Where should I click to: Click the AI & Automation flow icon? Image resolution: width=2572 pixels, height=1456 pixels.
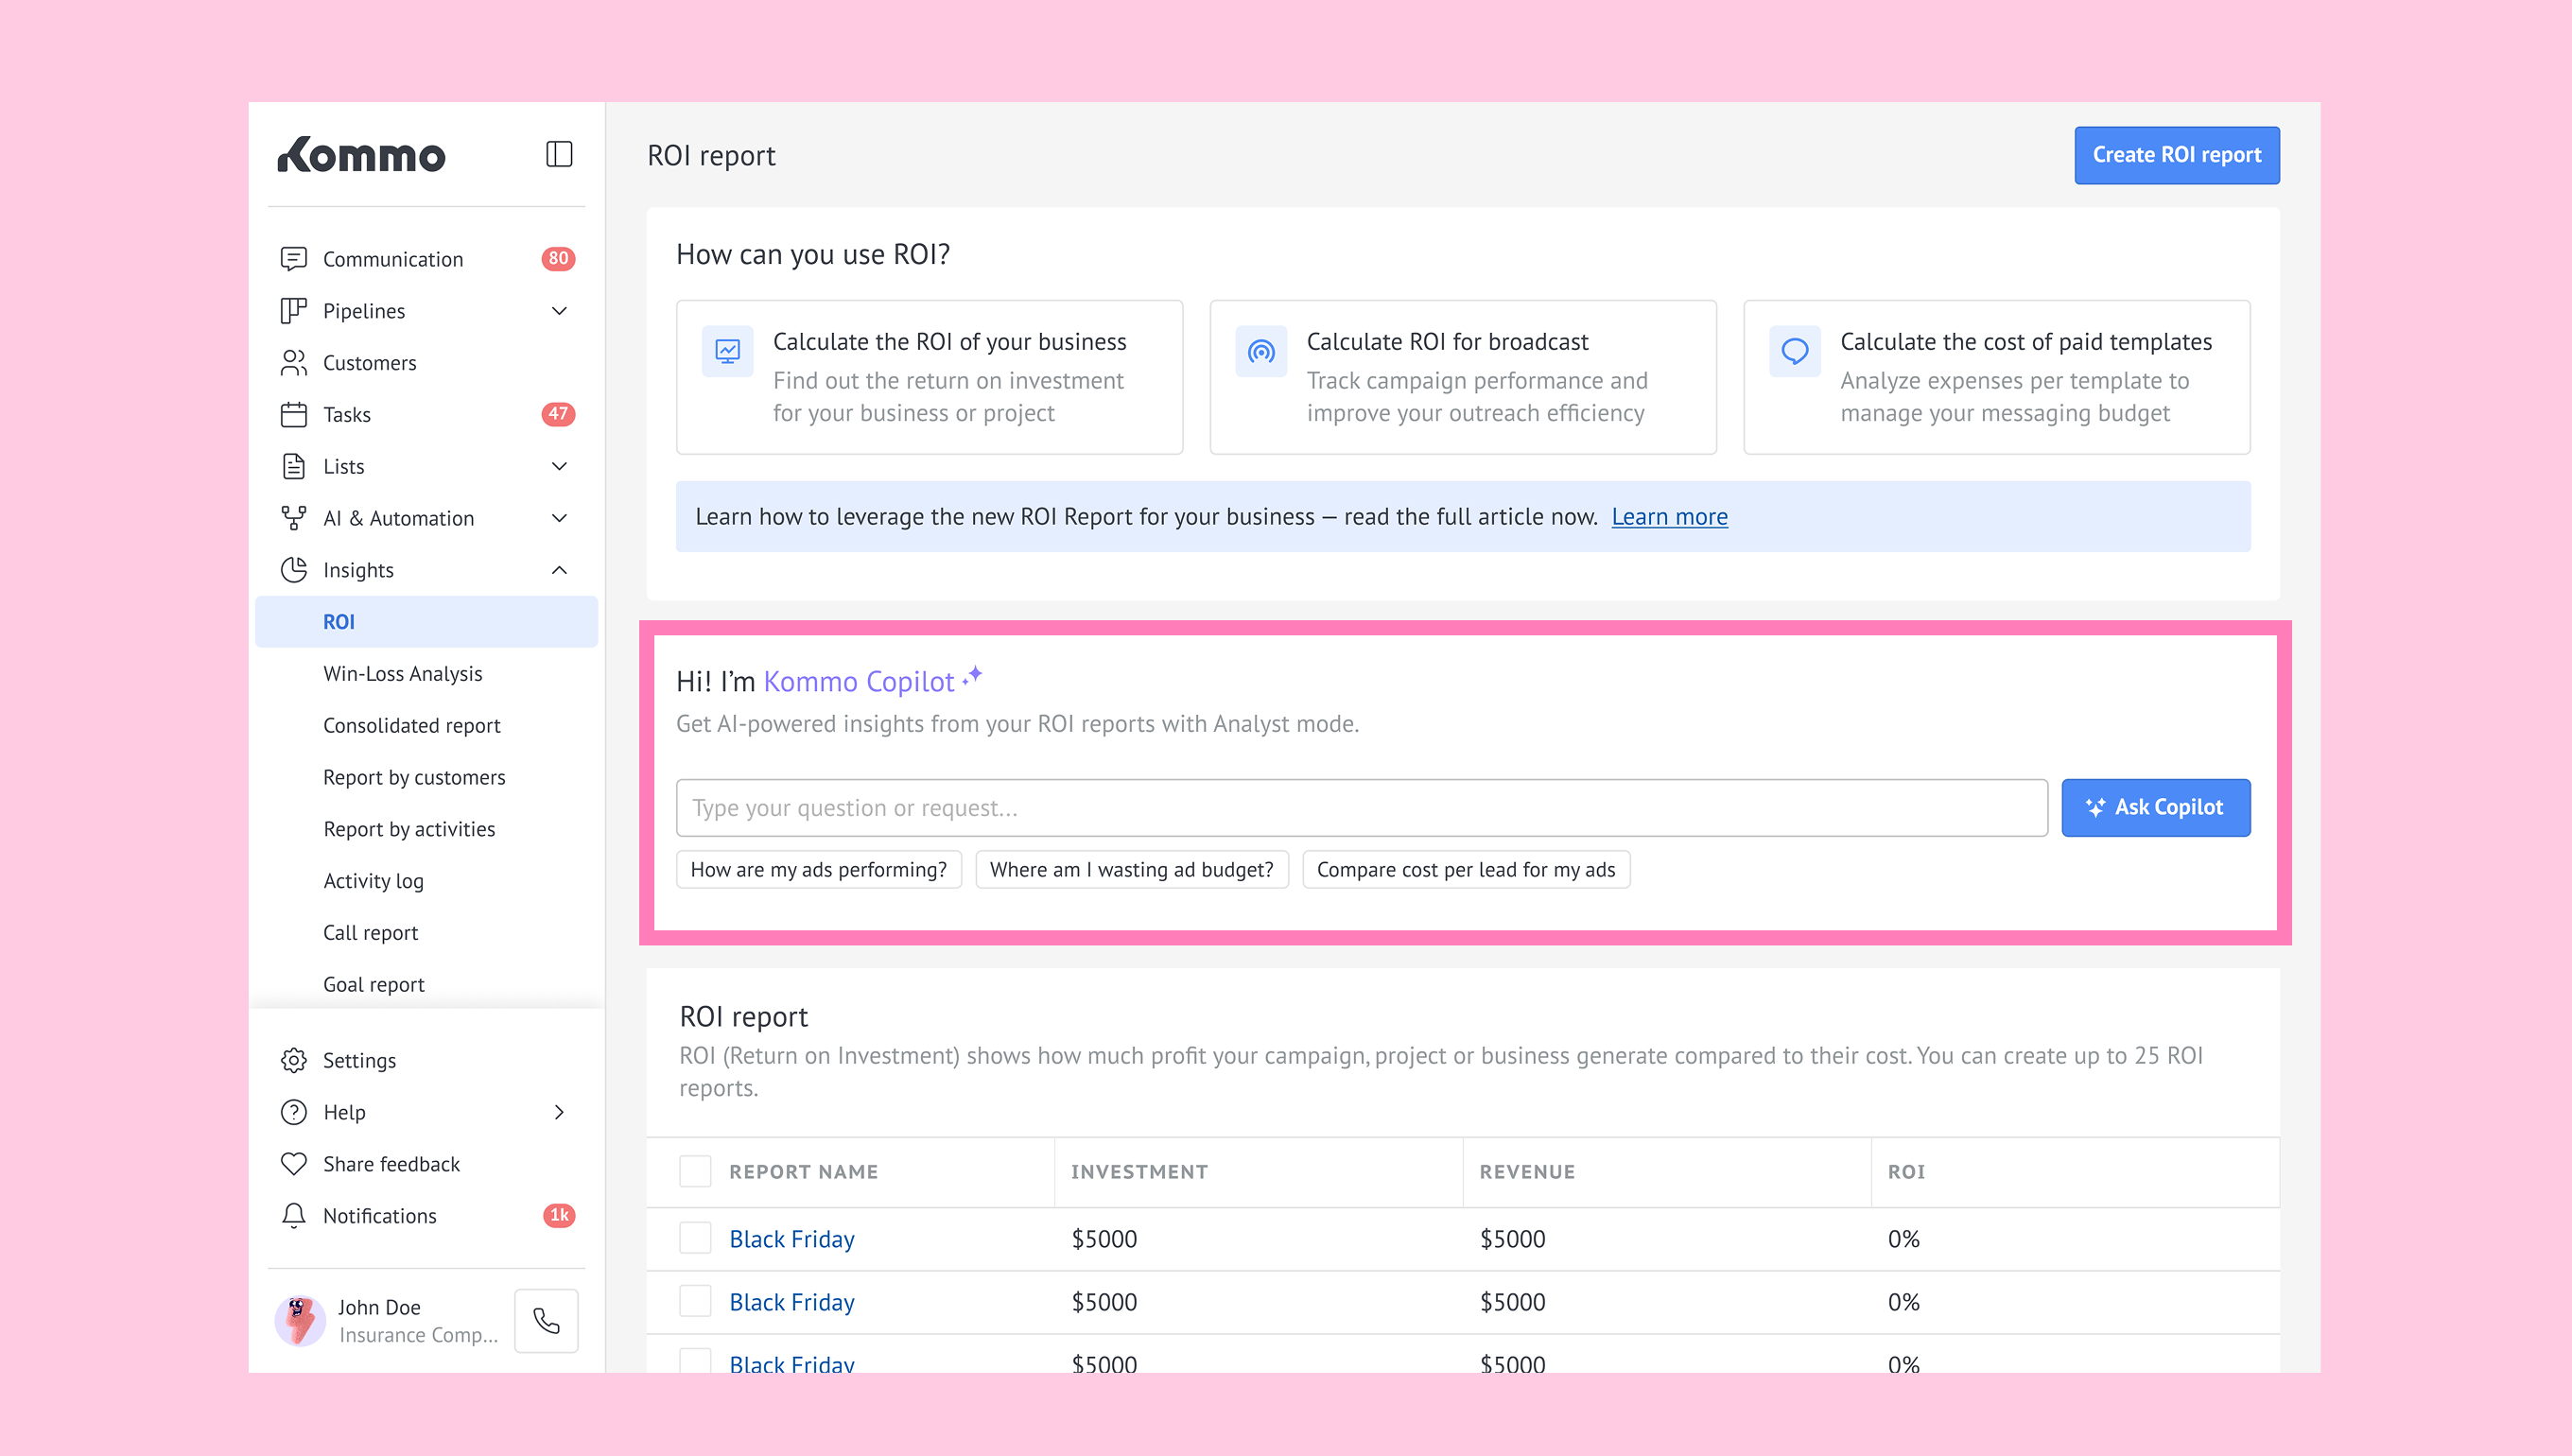pos(293,518)
